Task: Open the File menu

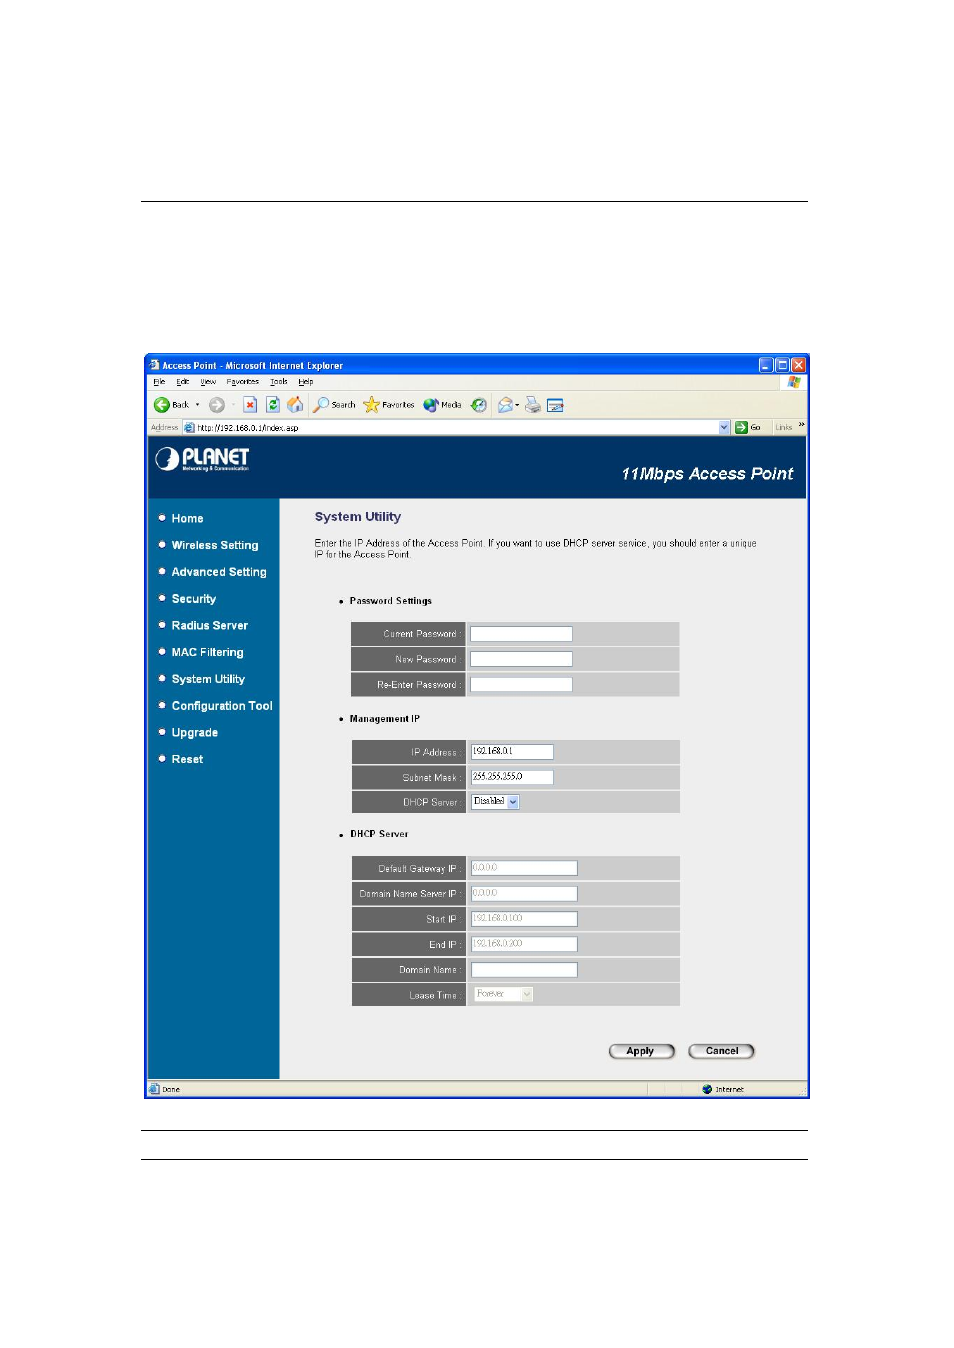Action: 158,381
